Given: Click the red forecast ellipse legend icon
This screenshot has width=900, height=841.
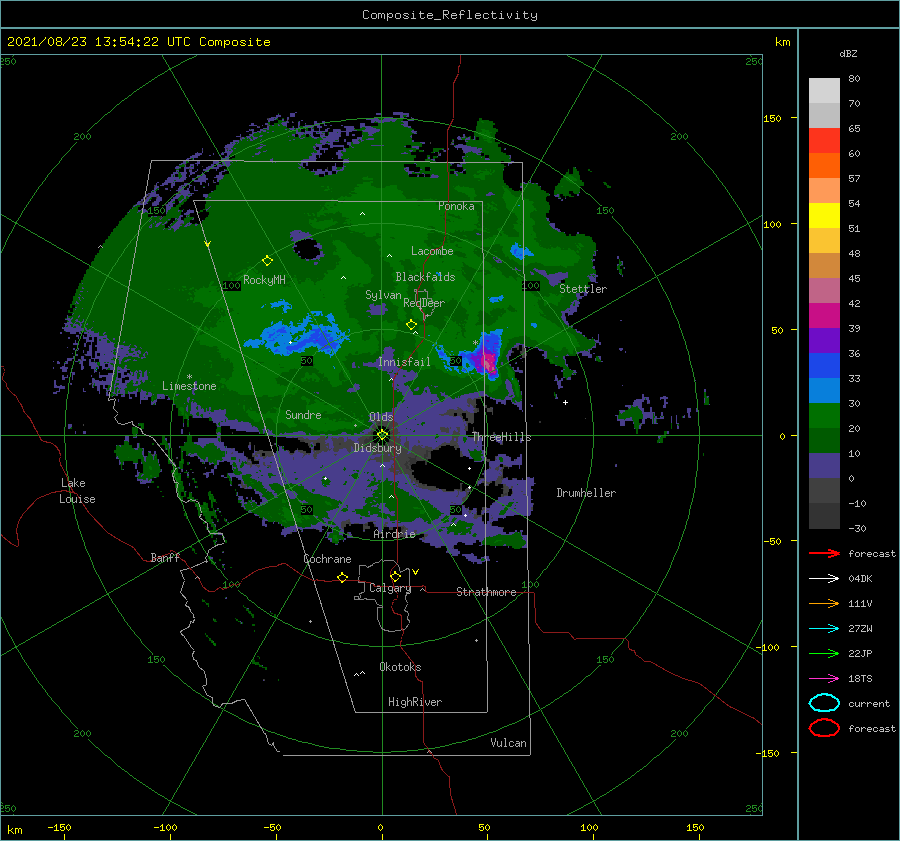Looking at the screenshot, I should [824, 728].
